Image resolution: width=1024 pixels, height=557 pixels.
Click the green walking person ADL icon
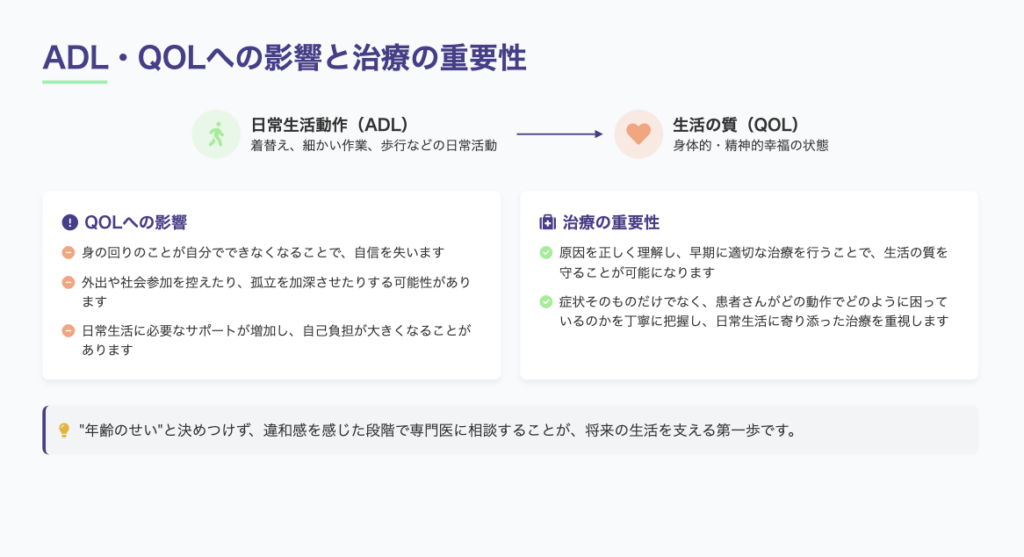point(216,134)
